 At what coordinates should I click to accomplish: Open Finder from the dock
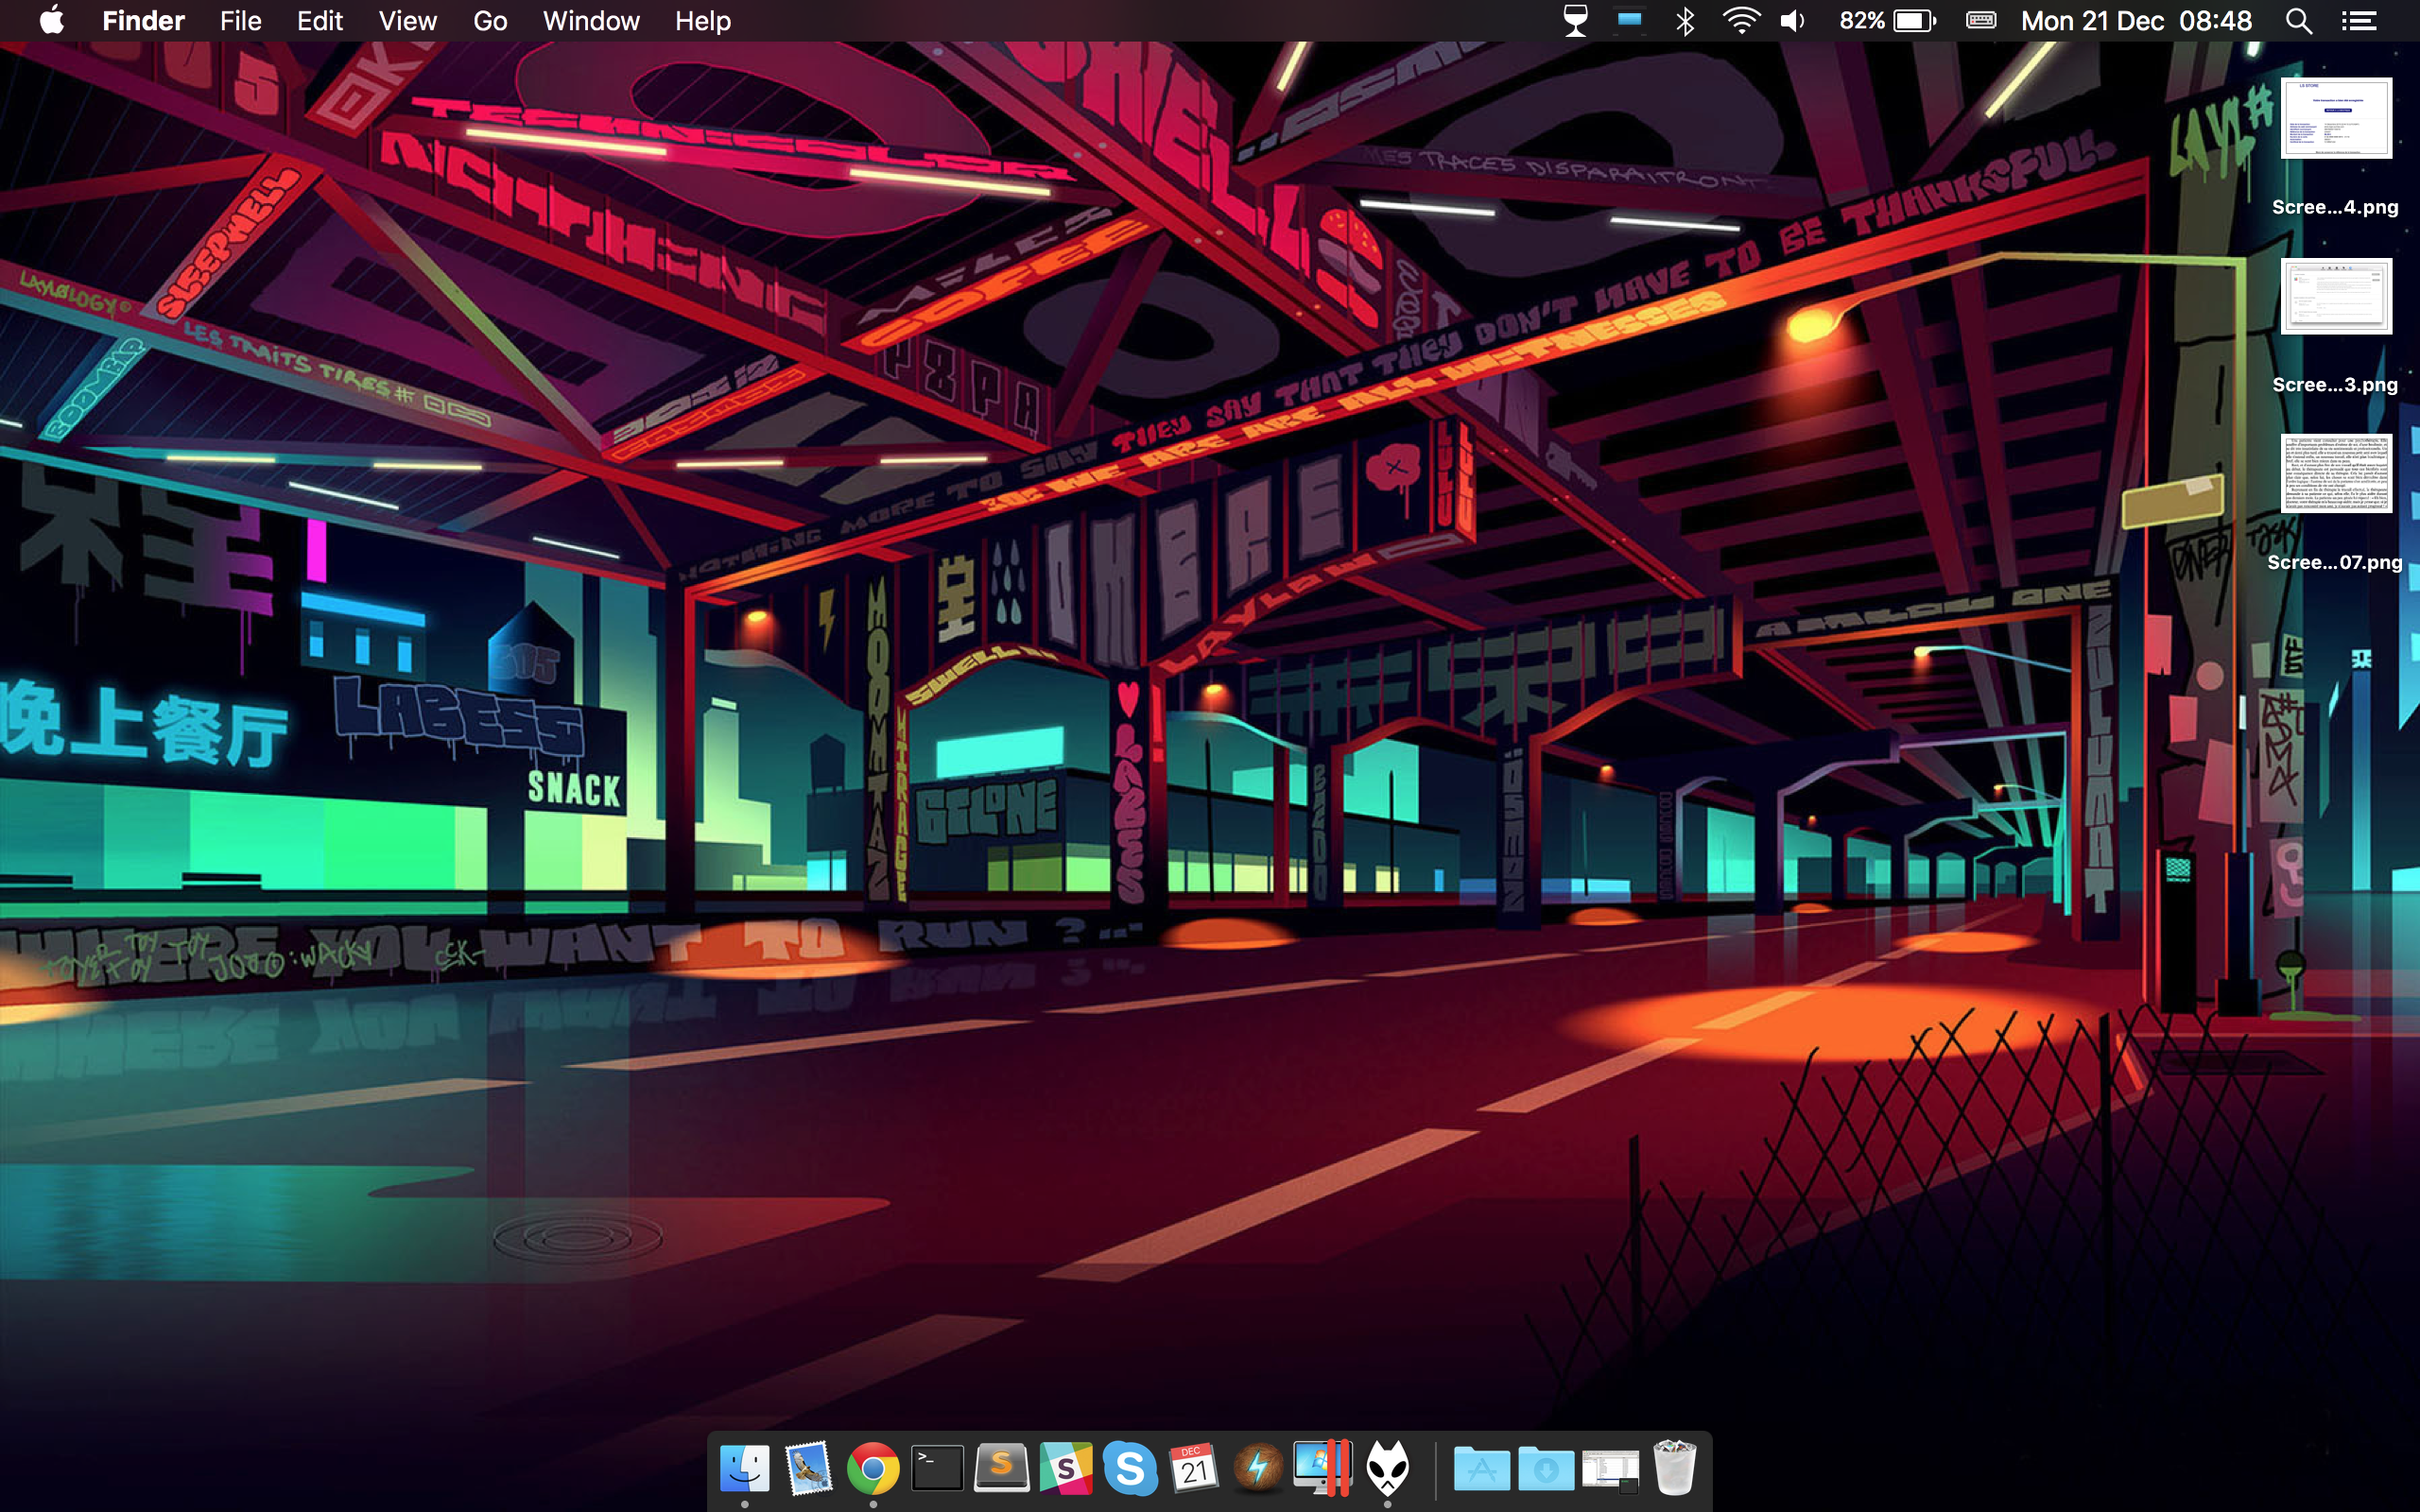744,1468
